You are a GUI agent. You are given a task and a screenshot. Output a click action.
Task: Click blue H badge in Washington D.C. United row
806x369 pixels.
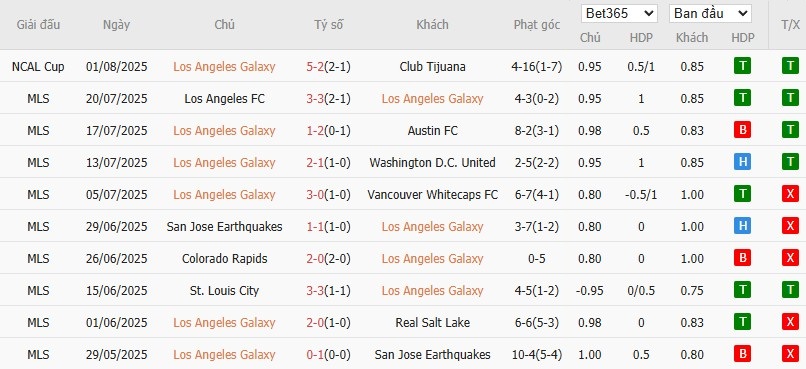click(x=742, y=162)
